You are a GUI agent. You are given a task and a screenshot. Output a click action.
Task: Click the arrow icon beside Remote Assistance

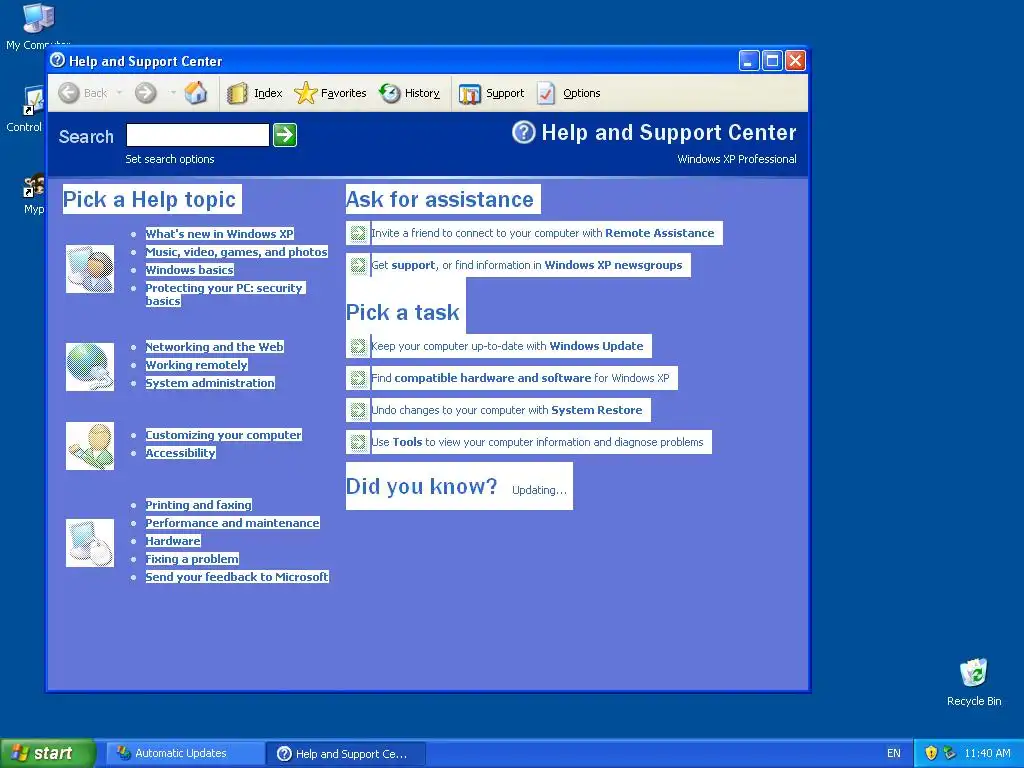tap(358, 233)
